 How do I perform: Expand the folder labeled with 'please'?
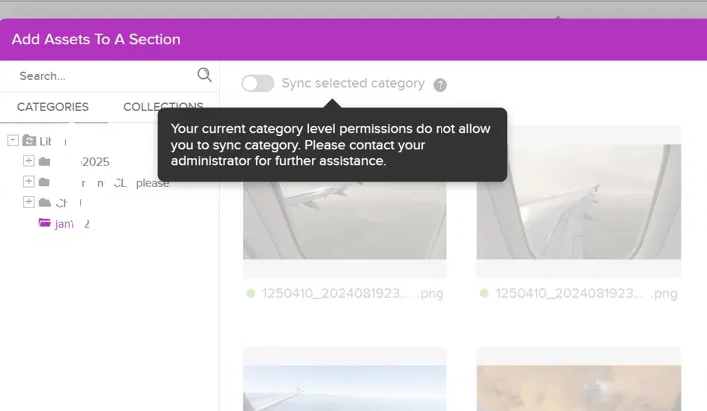click(28, 181)
